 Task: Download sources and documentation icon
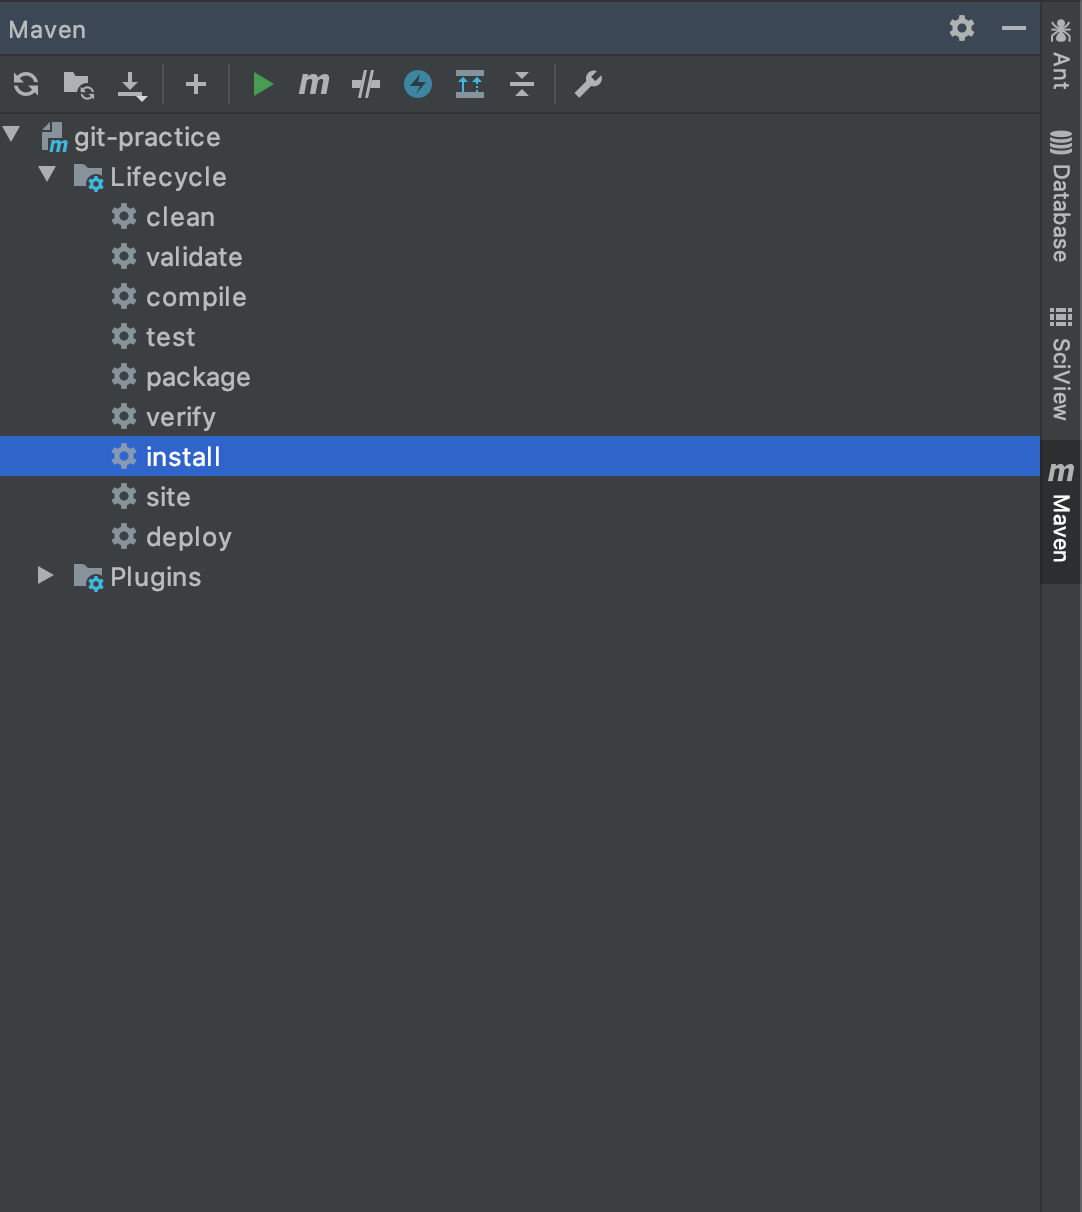pyautogui.click(x=131, y=85)
